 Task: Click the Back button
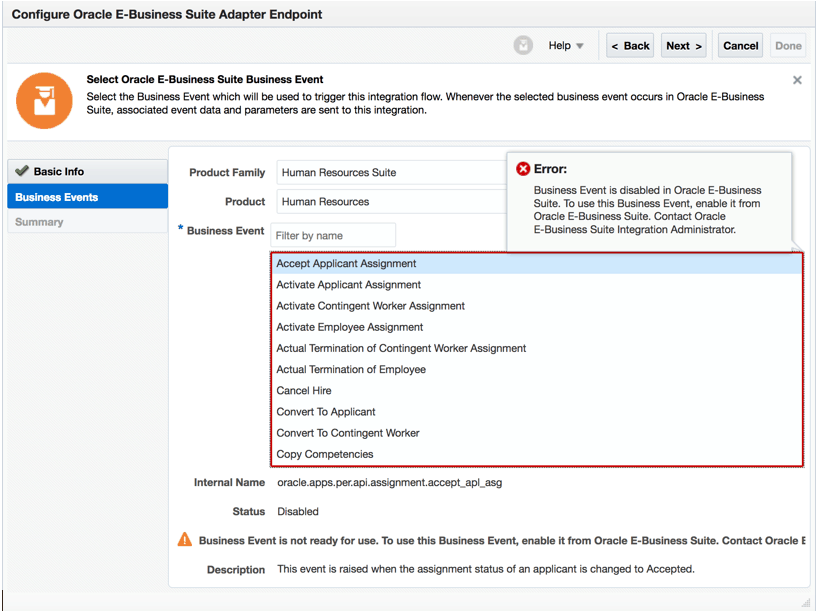(629, 46)
